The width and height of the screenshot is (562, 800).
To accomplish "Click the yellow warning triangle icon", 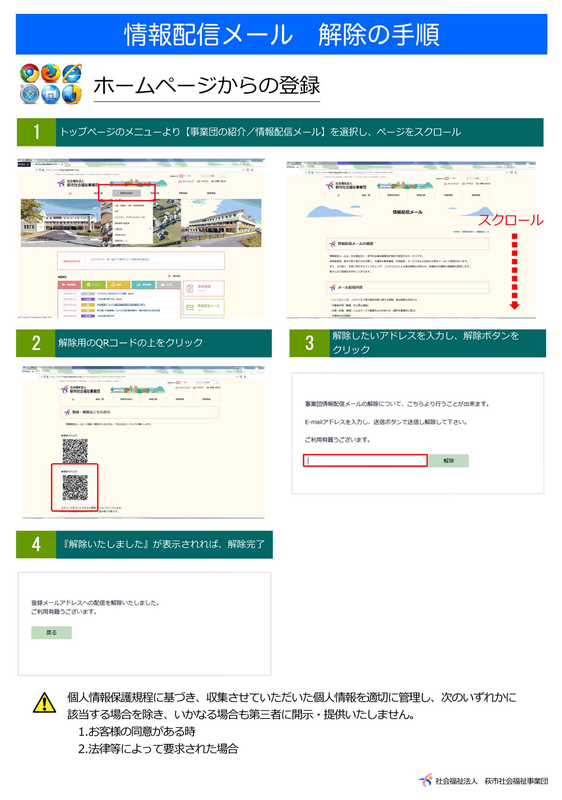I will (x=44, y=703).
